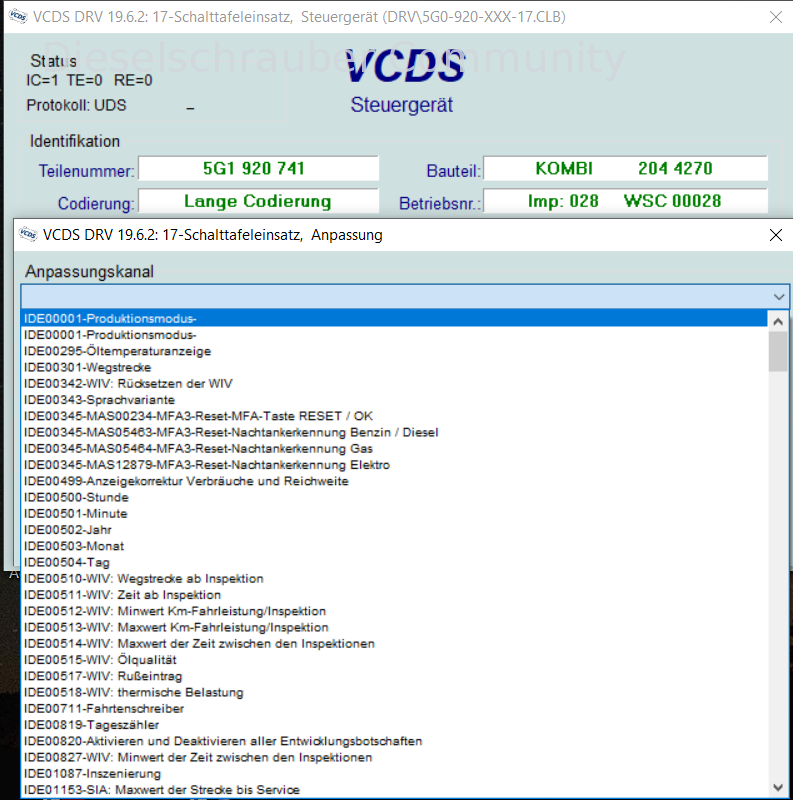Image resolution: width=793 pixels, height=800 pixels.
Task: Select IDE00502-Jahr channel
Action: pos(394,530)
